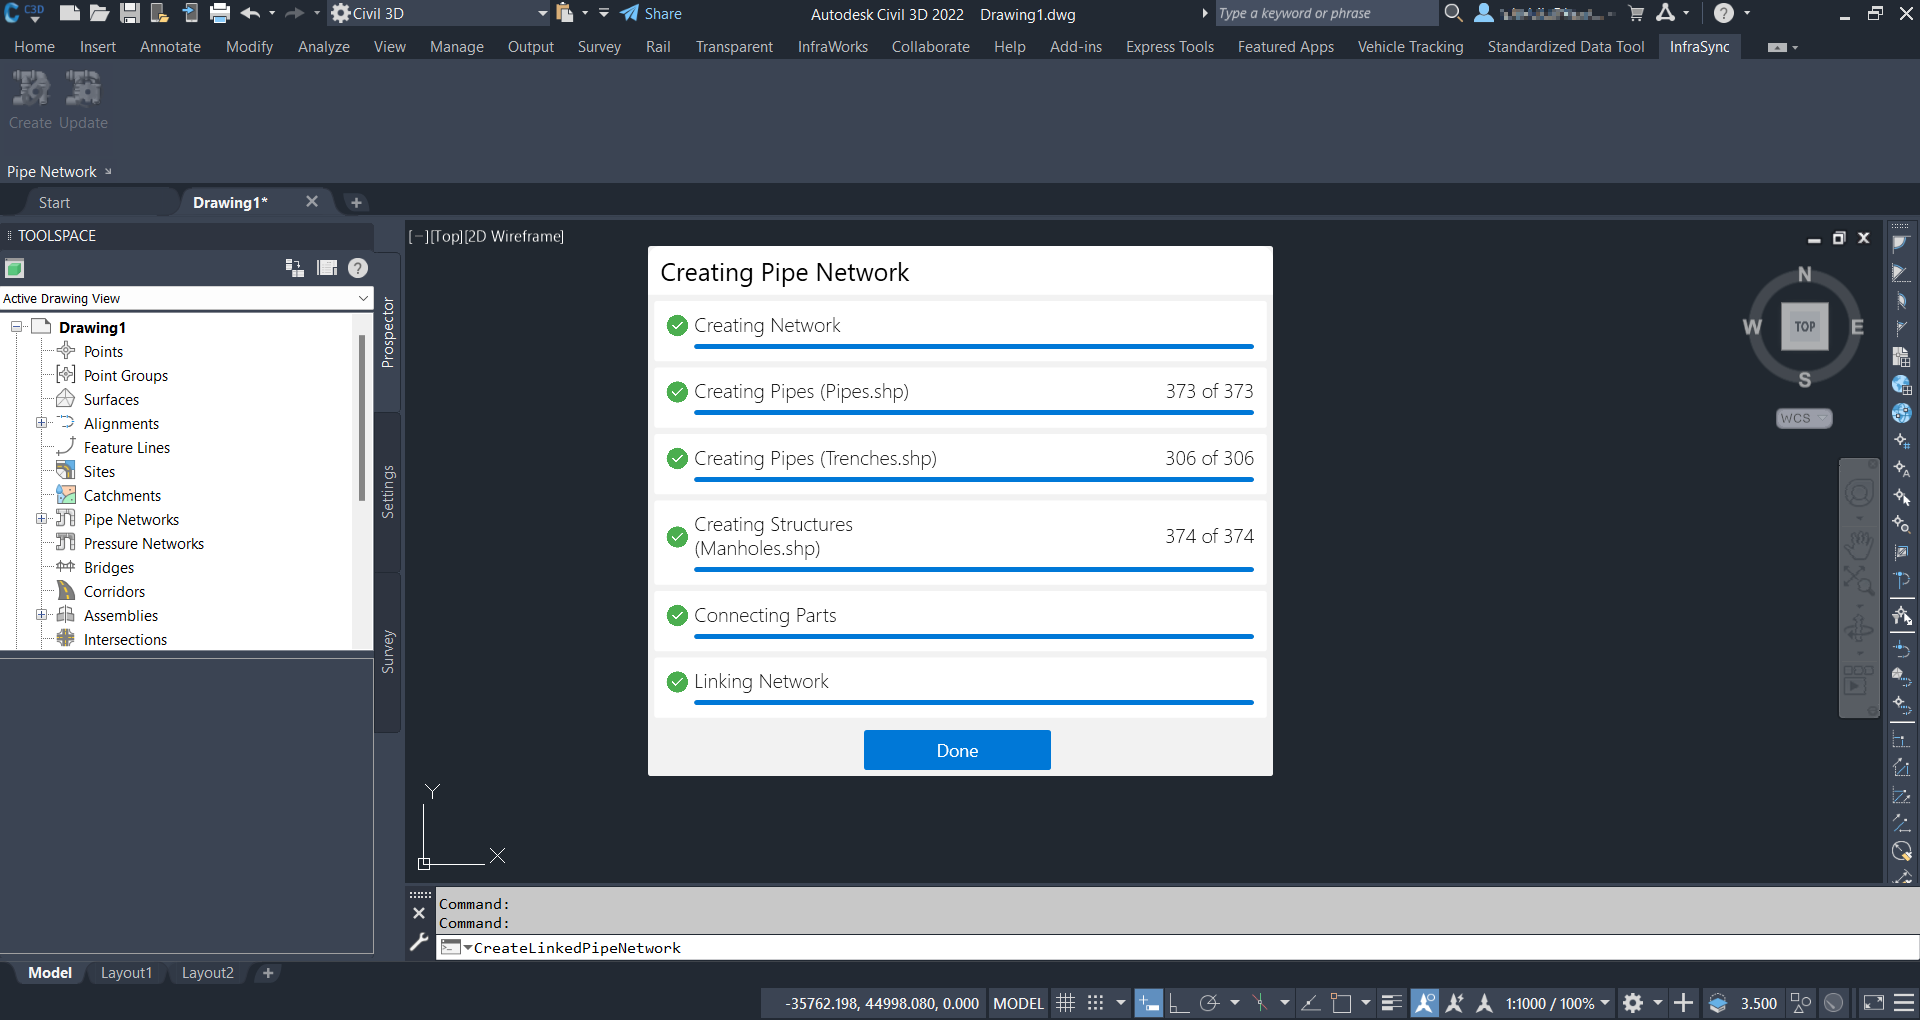Viewport: 1920px width, 1020px height.
Task: Select Catchments in the Prospector tree
Action: pyautogui.click(x=122, y=496)
